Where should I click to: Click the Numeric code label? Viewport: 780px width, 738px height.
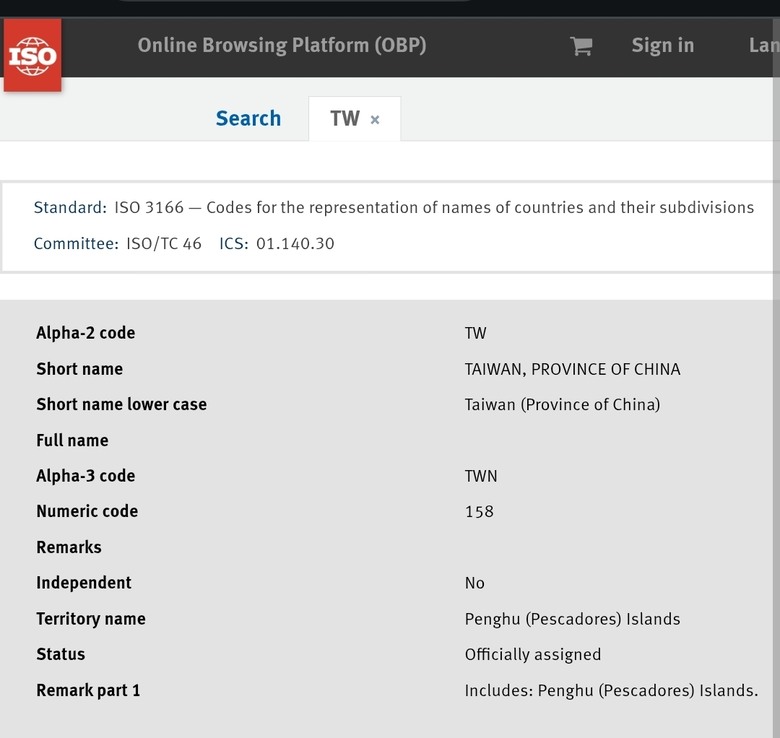87,511
